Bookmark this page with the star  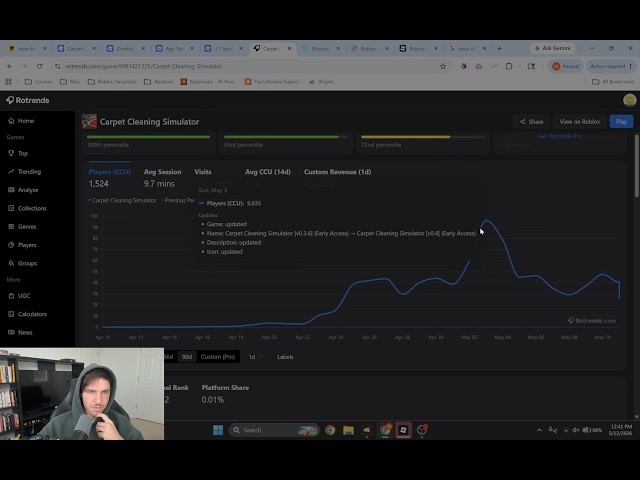click(x=443, y=66)
